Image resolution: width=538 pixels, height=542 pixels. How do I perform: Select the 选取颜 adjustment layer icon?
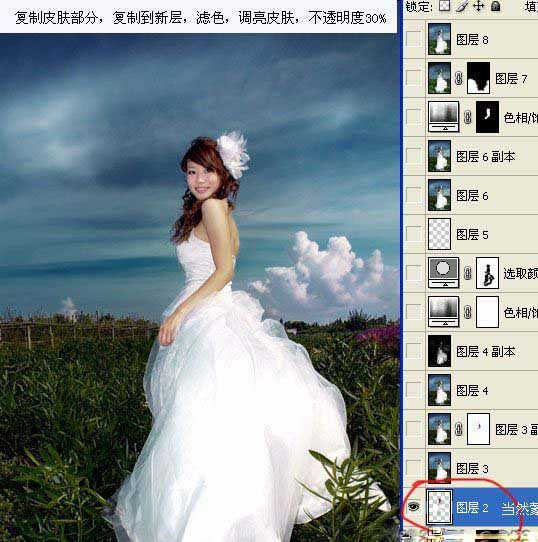444,273
